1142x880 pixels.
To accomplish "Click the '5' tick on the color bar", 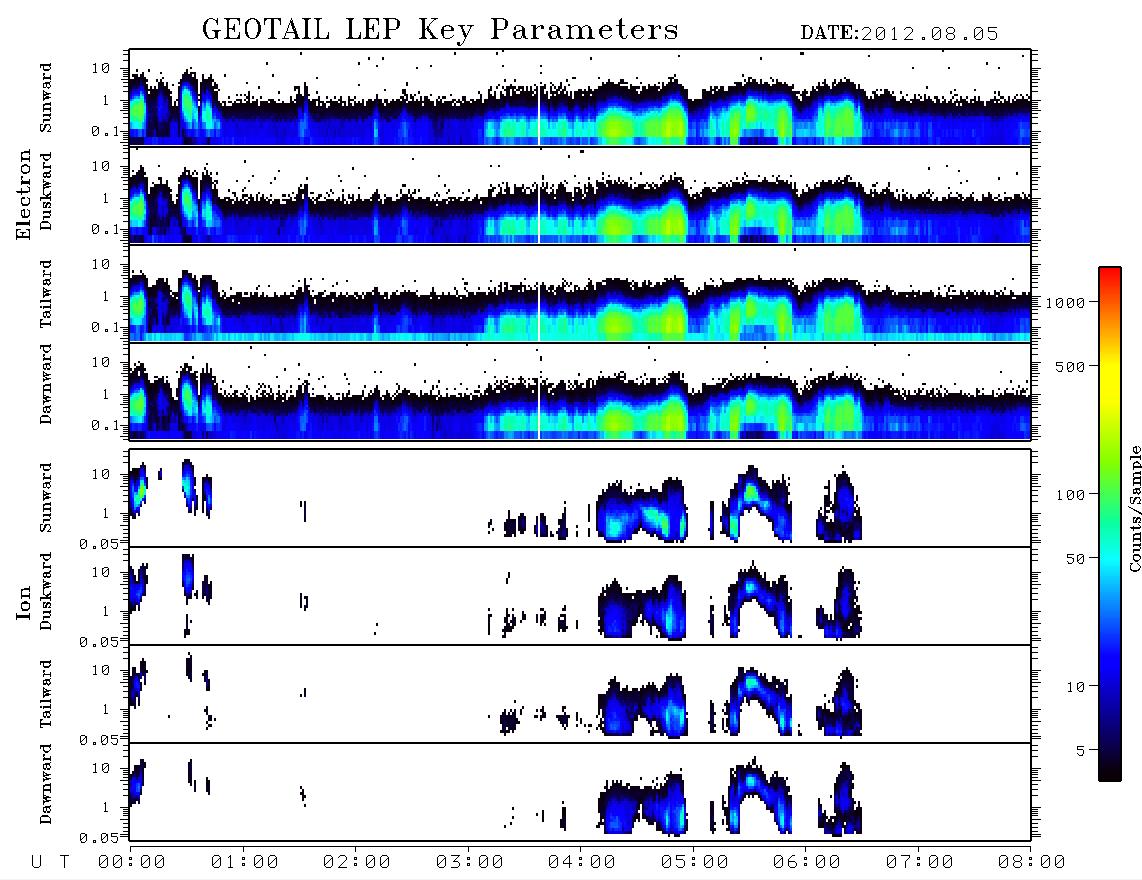I will click(x=1081, y=751).
